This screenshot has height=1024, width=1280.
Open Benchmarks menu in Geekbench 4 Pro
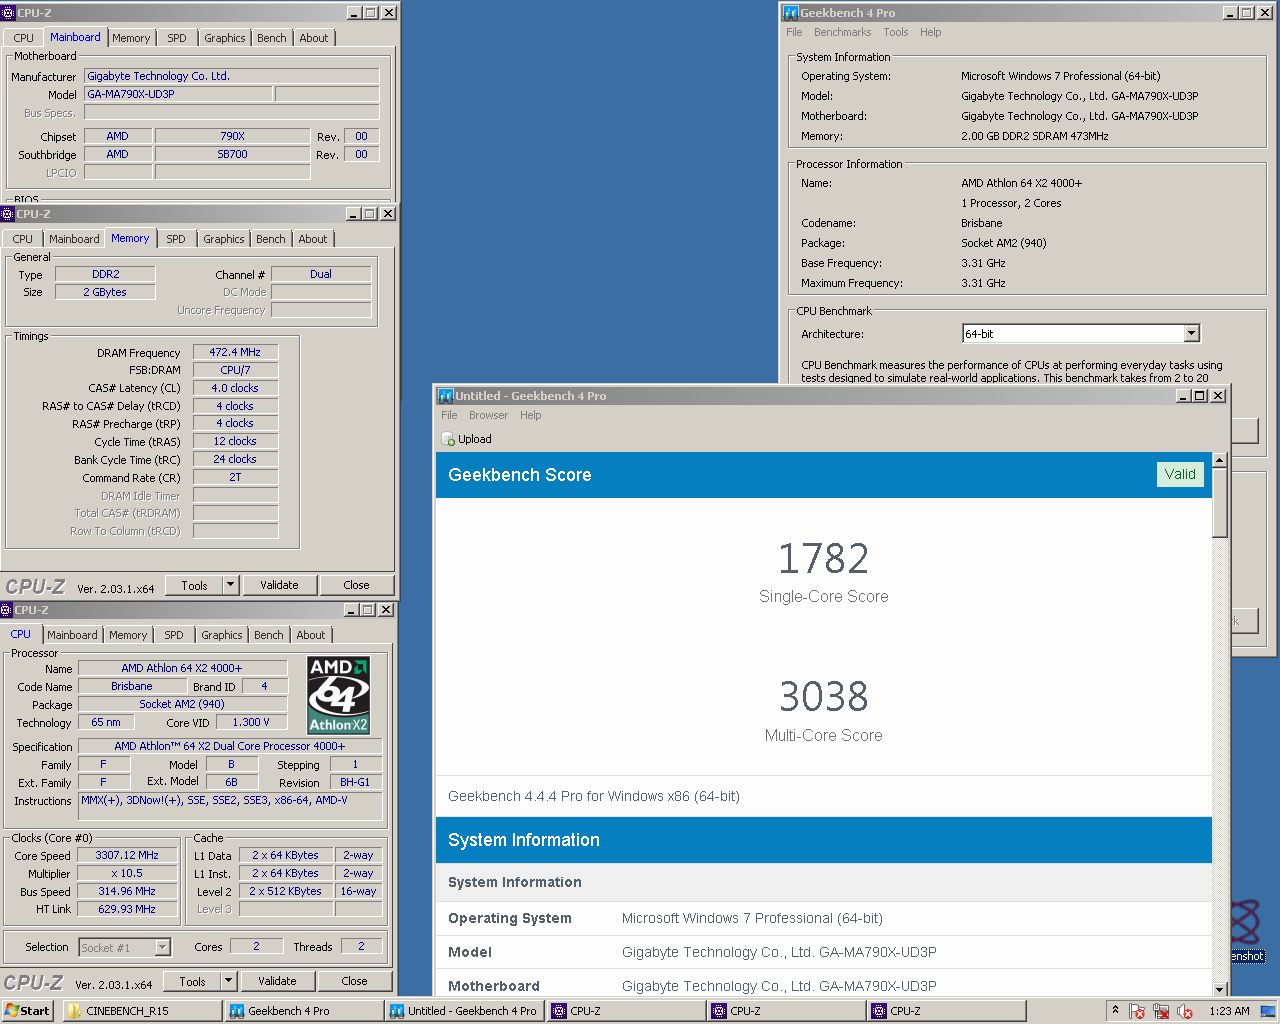click(842, 32)
